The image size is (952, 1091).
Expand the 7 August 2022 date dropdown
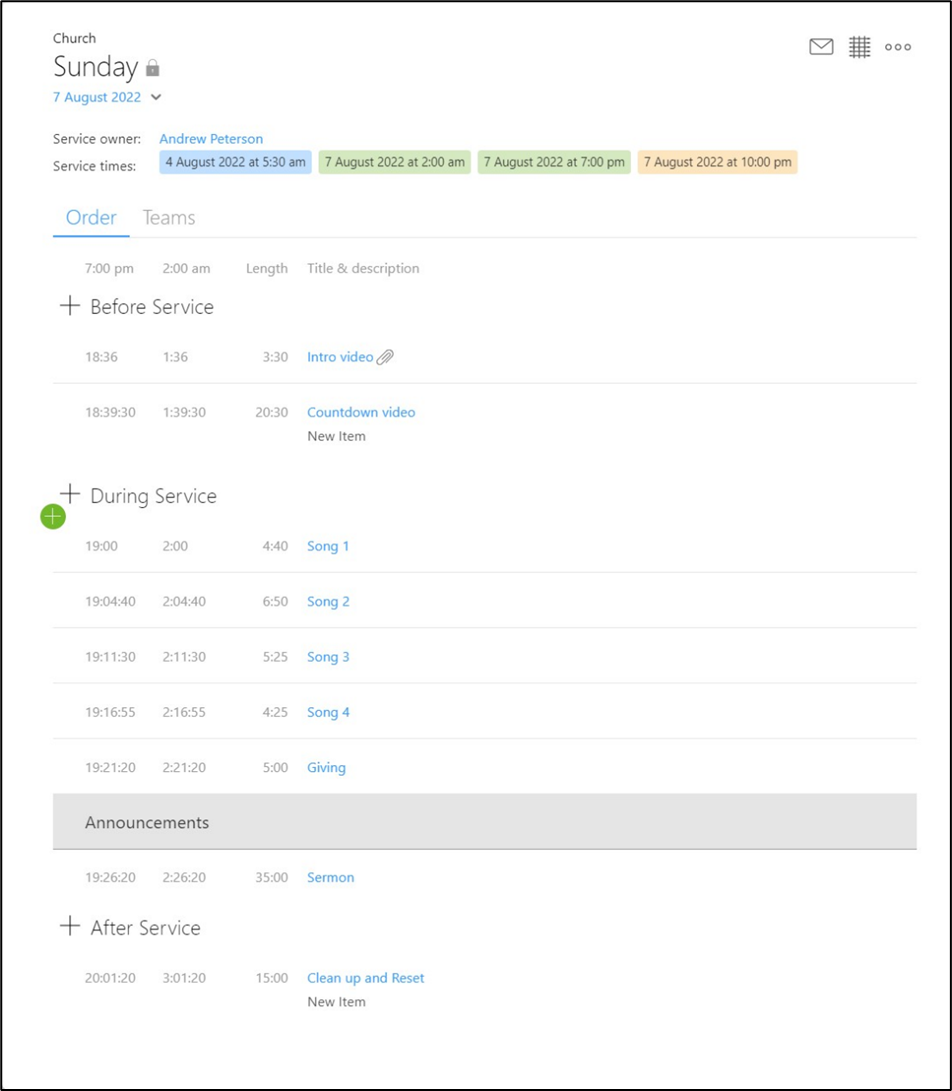[x=156, y=97]
